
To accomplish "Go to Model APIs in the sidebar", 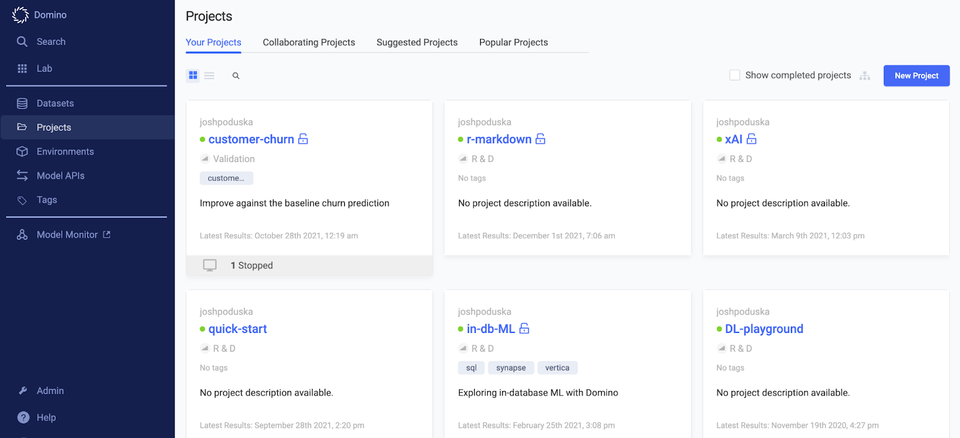I will pos(60,176).
